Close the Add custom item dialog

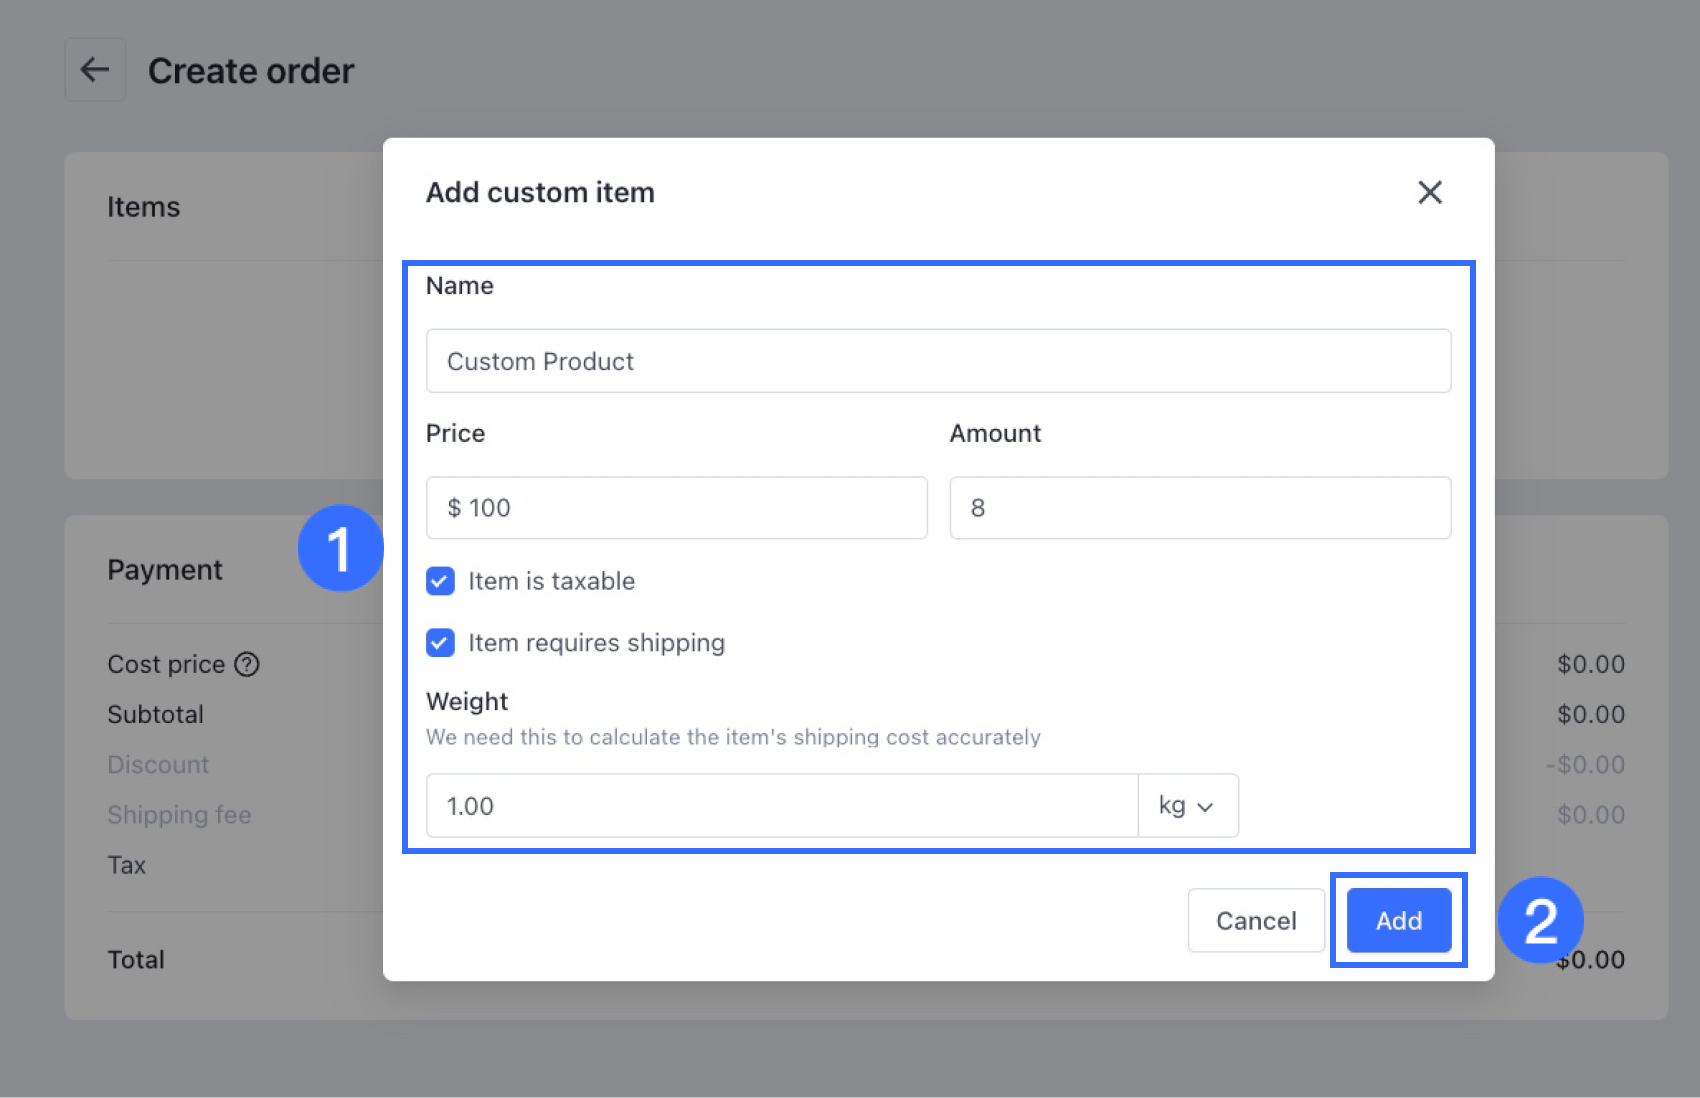point(1429,192)
